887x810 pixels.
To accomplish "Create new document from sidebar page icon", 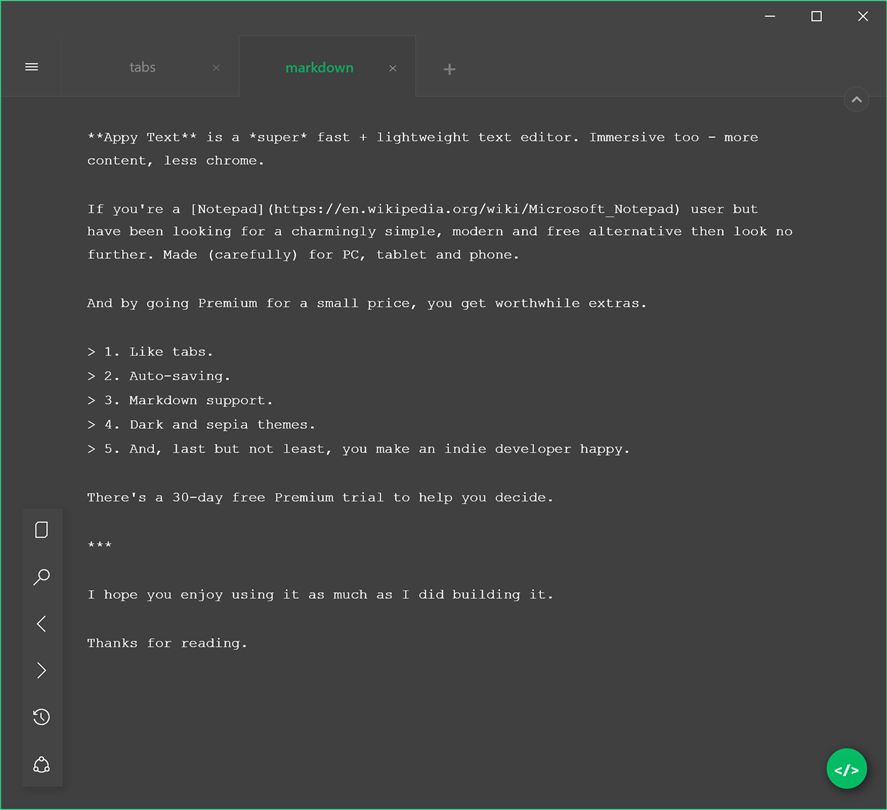I will (41, 530).
